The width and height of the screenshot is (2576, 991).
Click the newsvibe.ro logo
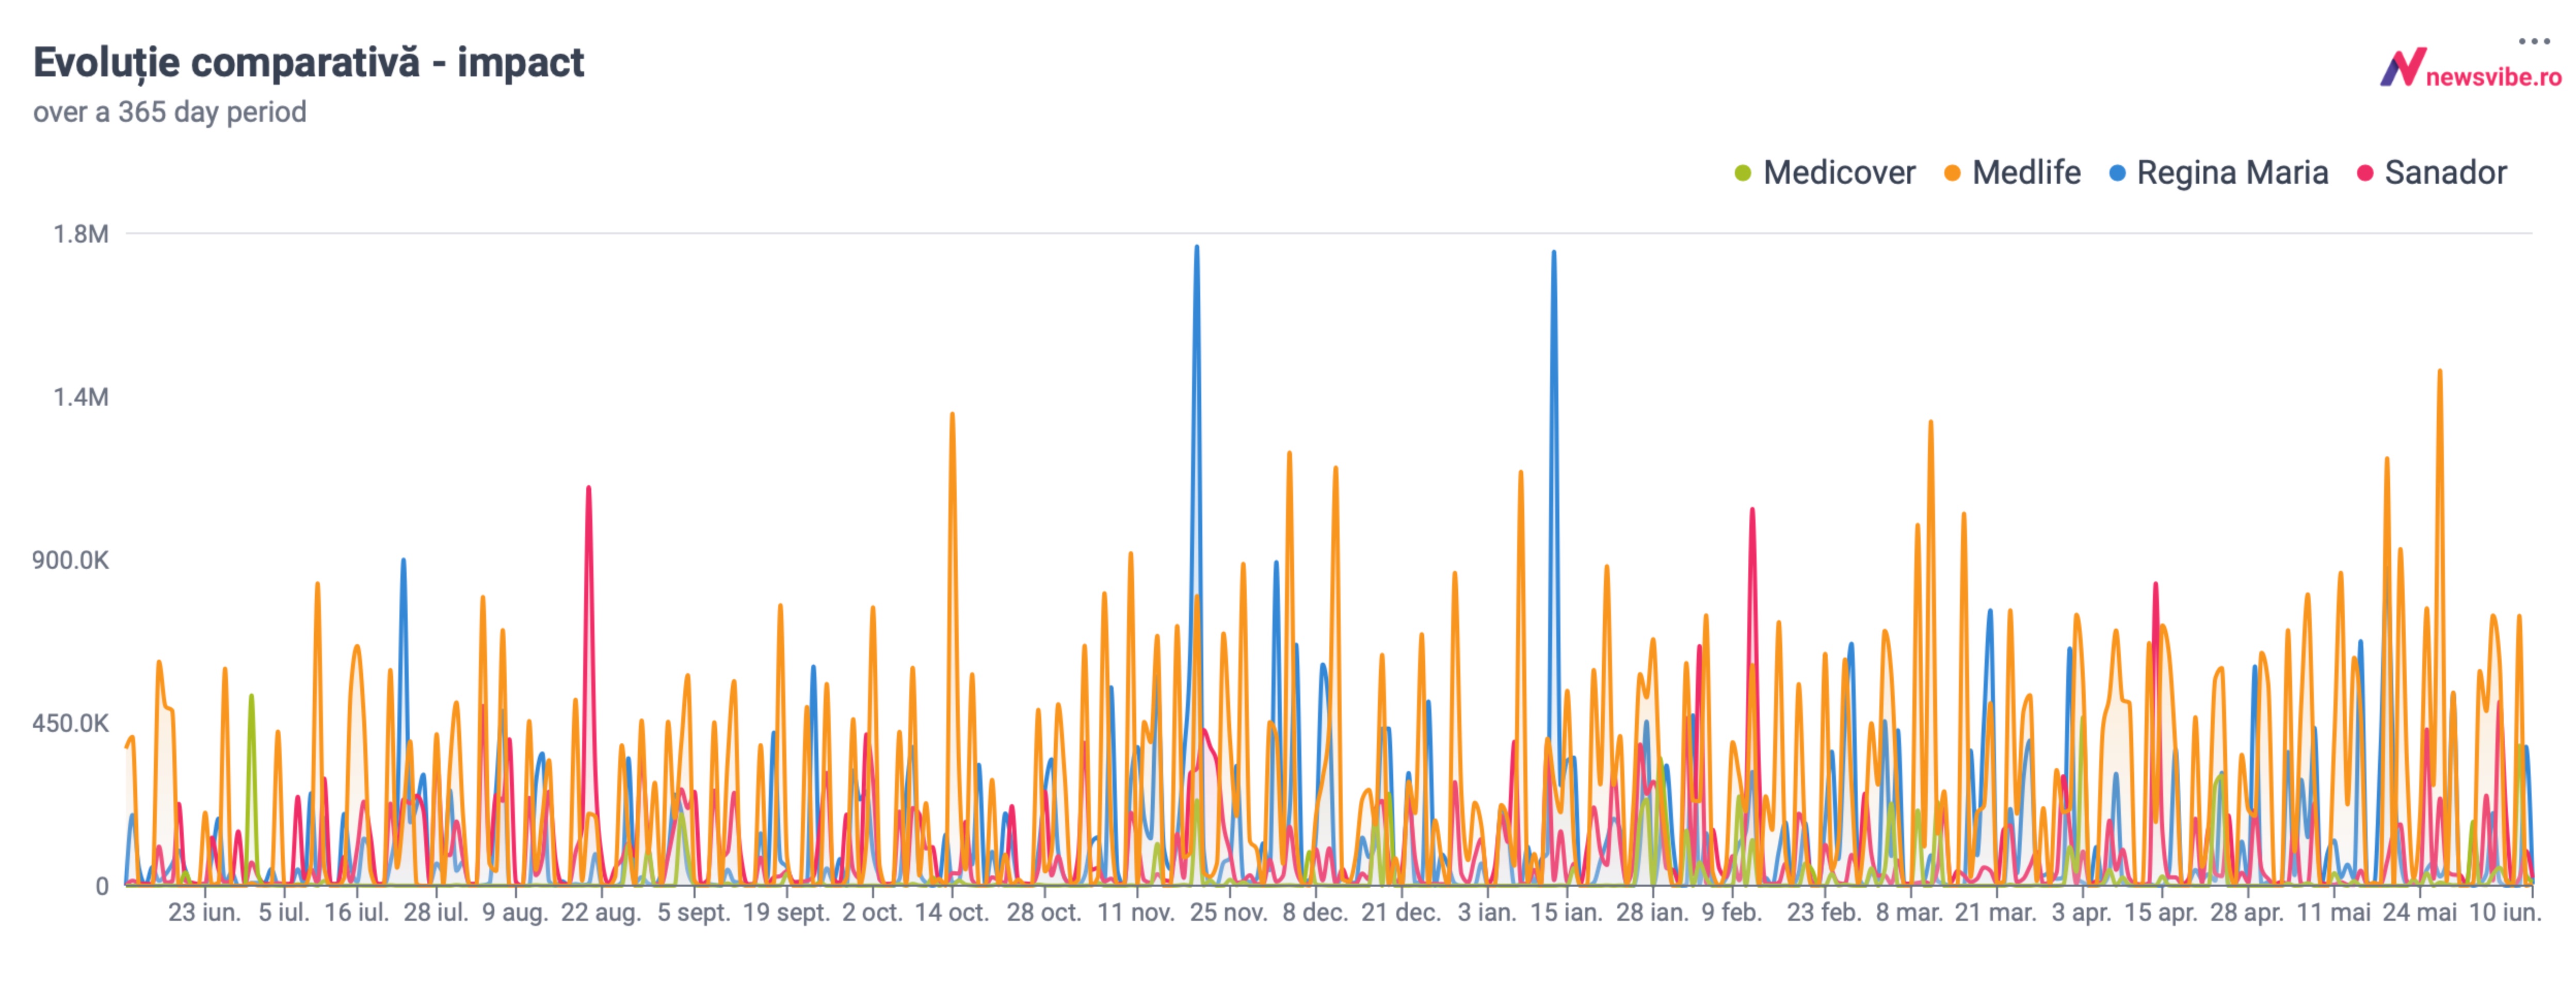[2470, 68]
